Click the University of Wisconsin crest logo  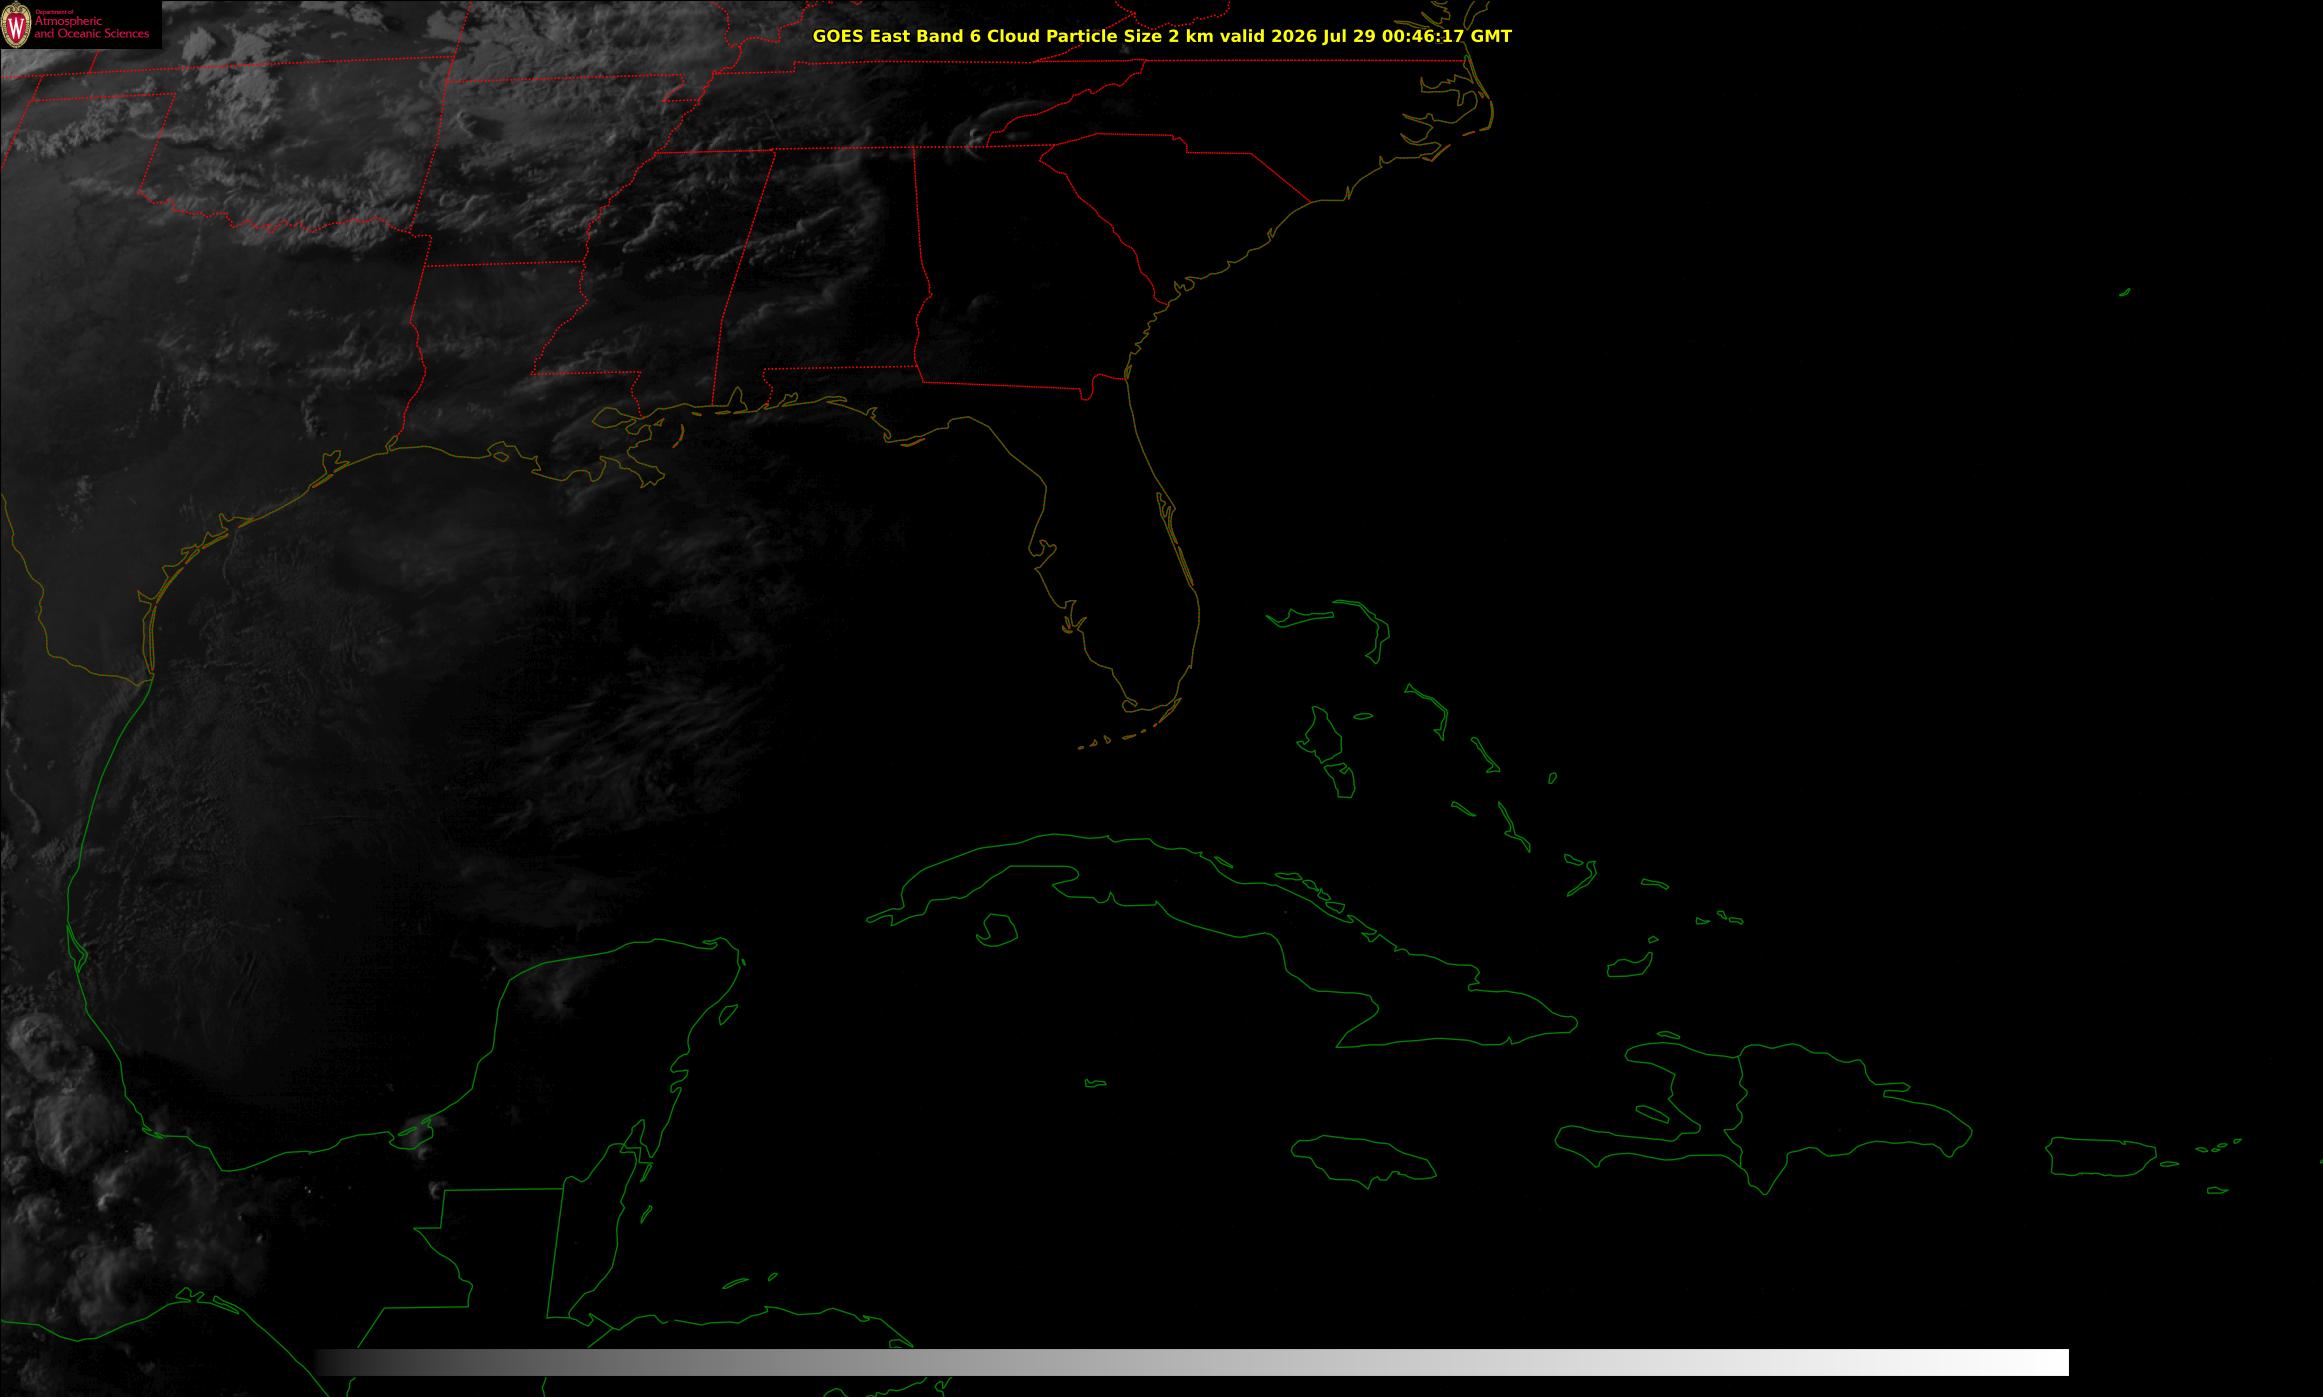click(x=17, y=25)
